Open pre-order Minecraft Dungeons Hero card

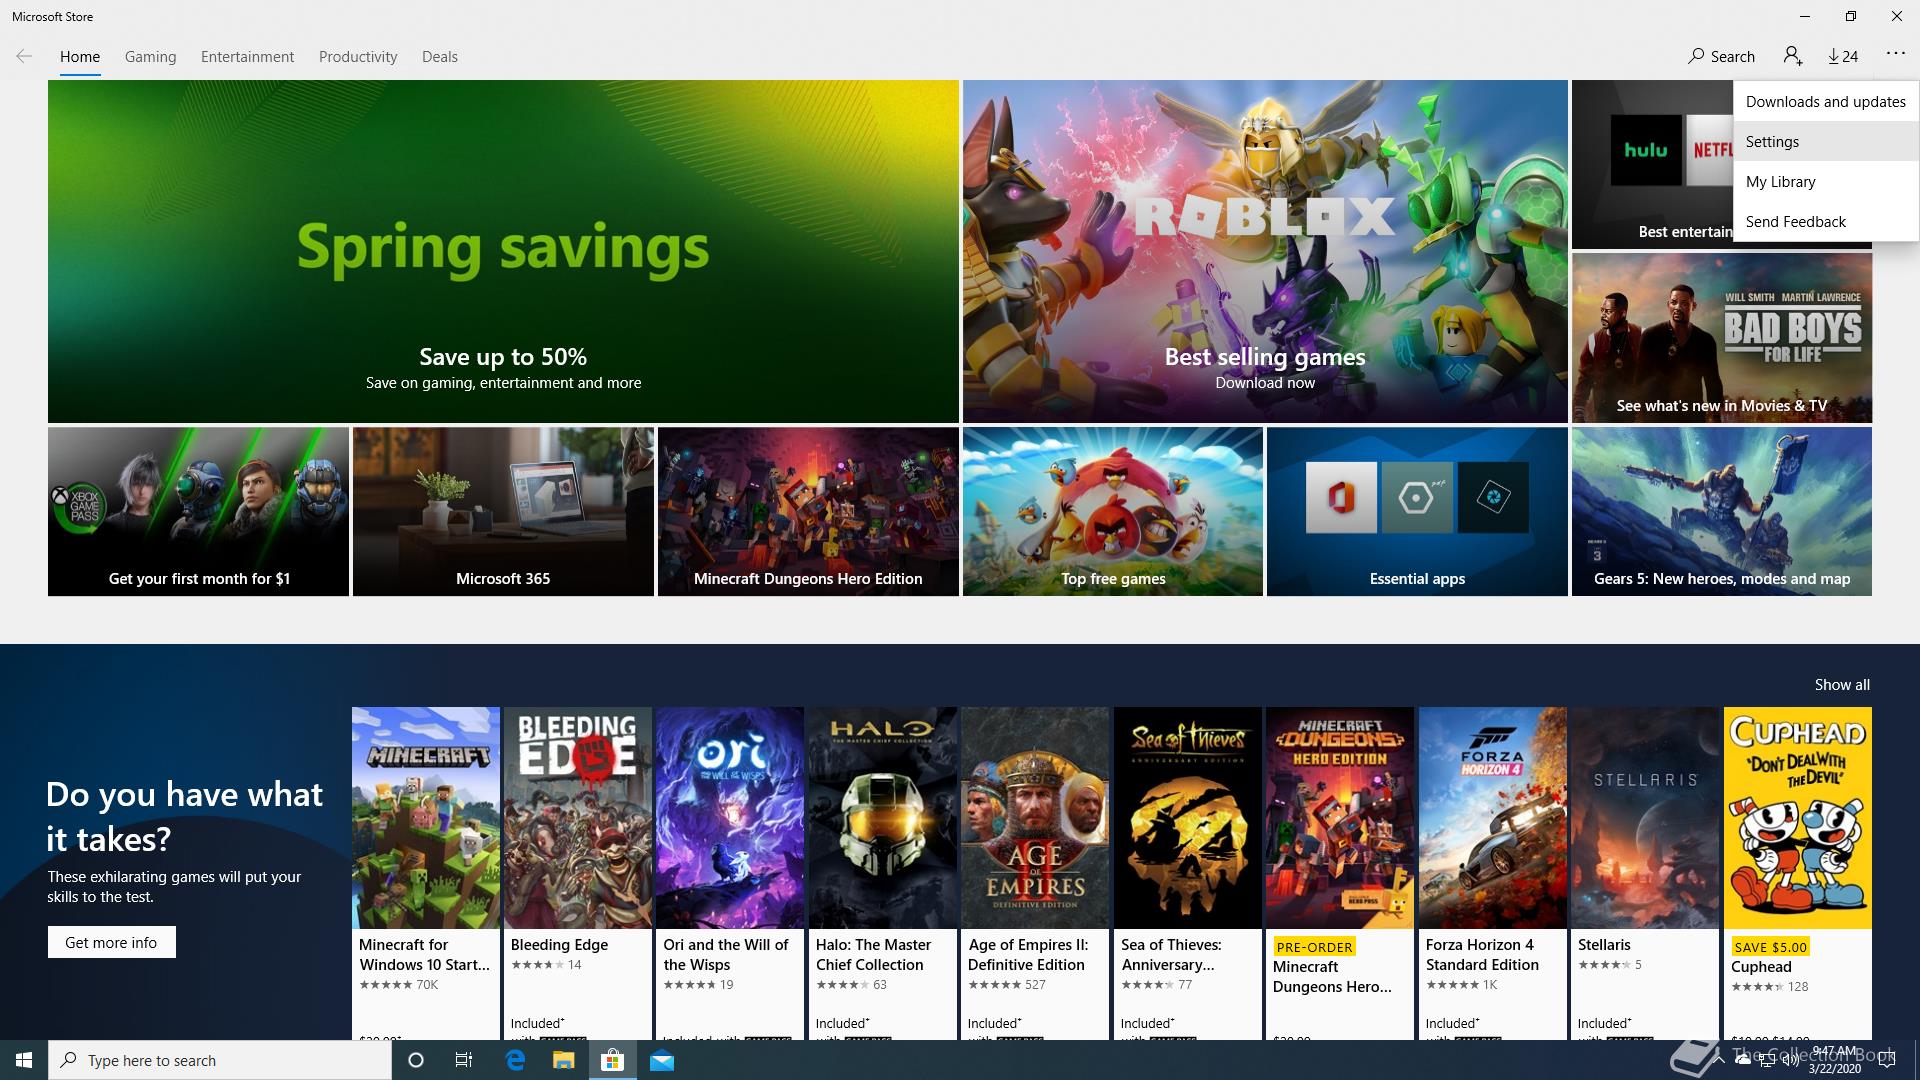click(x=1340, y=873)
